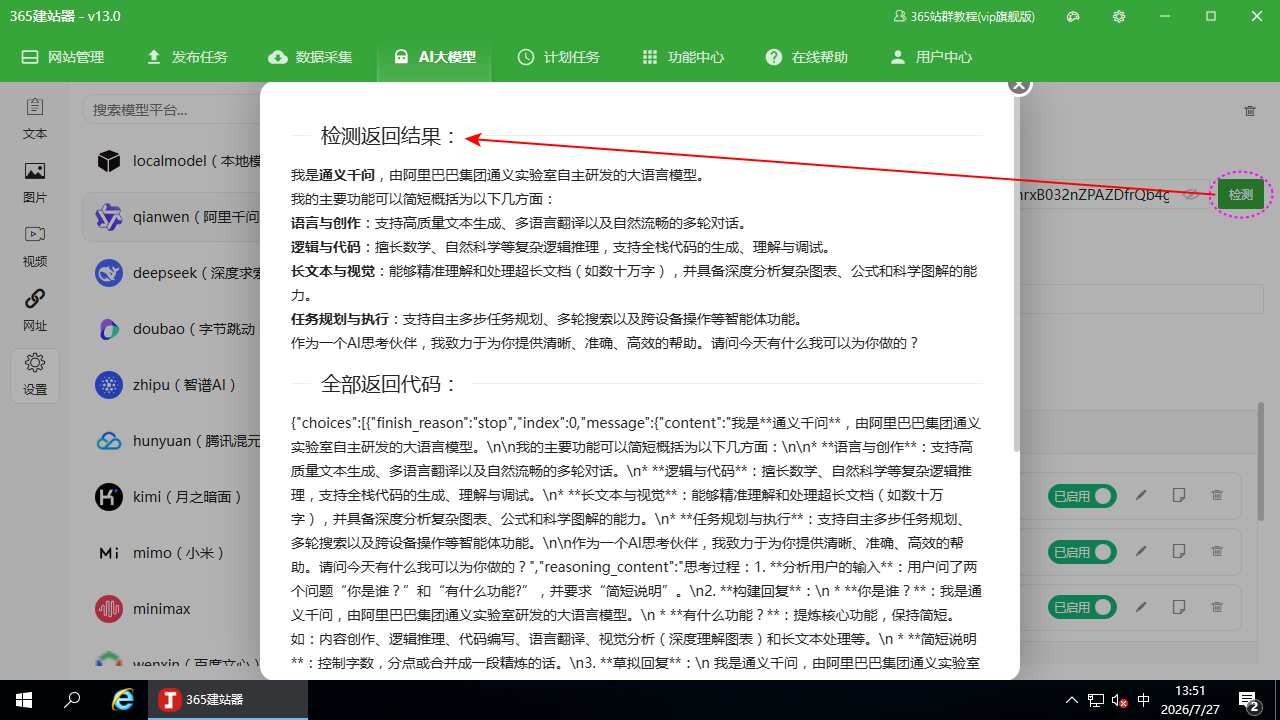The height and width of the screenshot is (720, 1280).
Task: Open the theme palette in the title bar
Action: tap(1073, 16)
